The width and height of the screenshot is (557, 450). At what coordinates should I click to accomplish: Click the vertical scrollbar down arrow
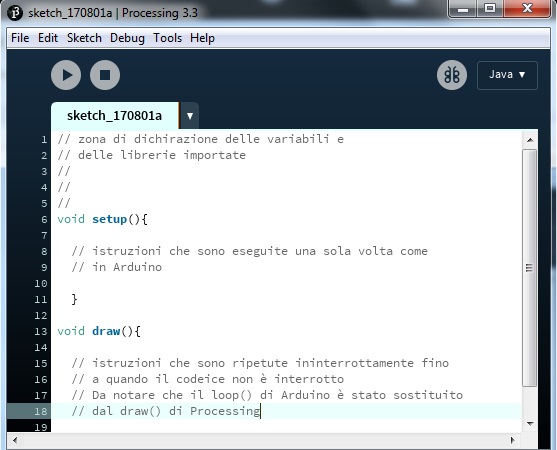coord(530,423)
